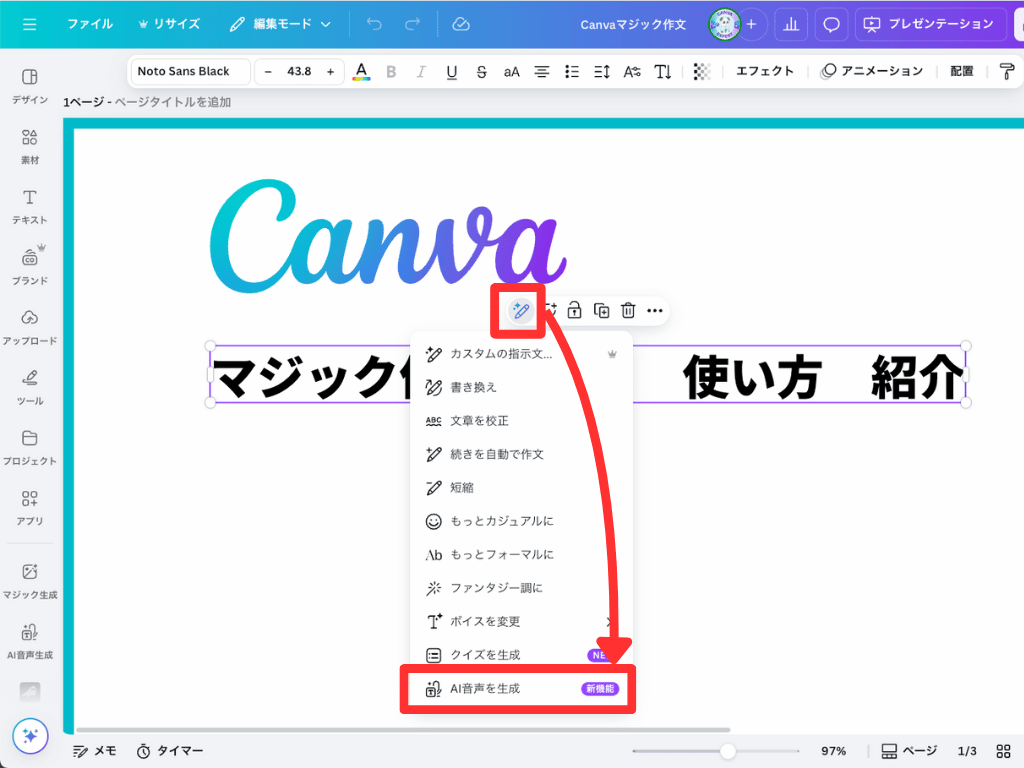
Task: Open the user profile avatar
Action: [724, 24]
